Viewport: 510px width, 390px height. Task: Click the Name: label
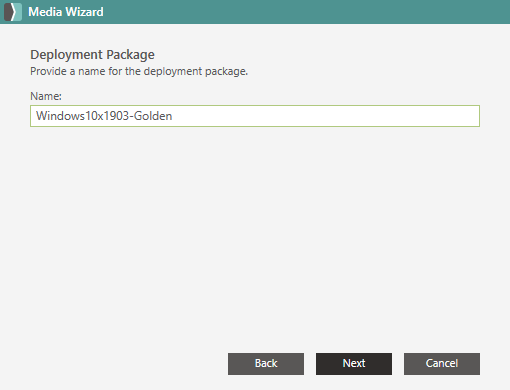pyautogui.click(x=46, y=96)
